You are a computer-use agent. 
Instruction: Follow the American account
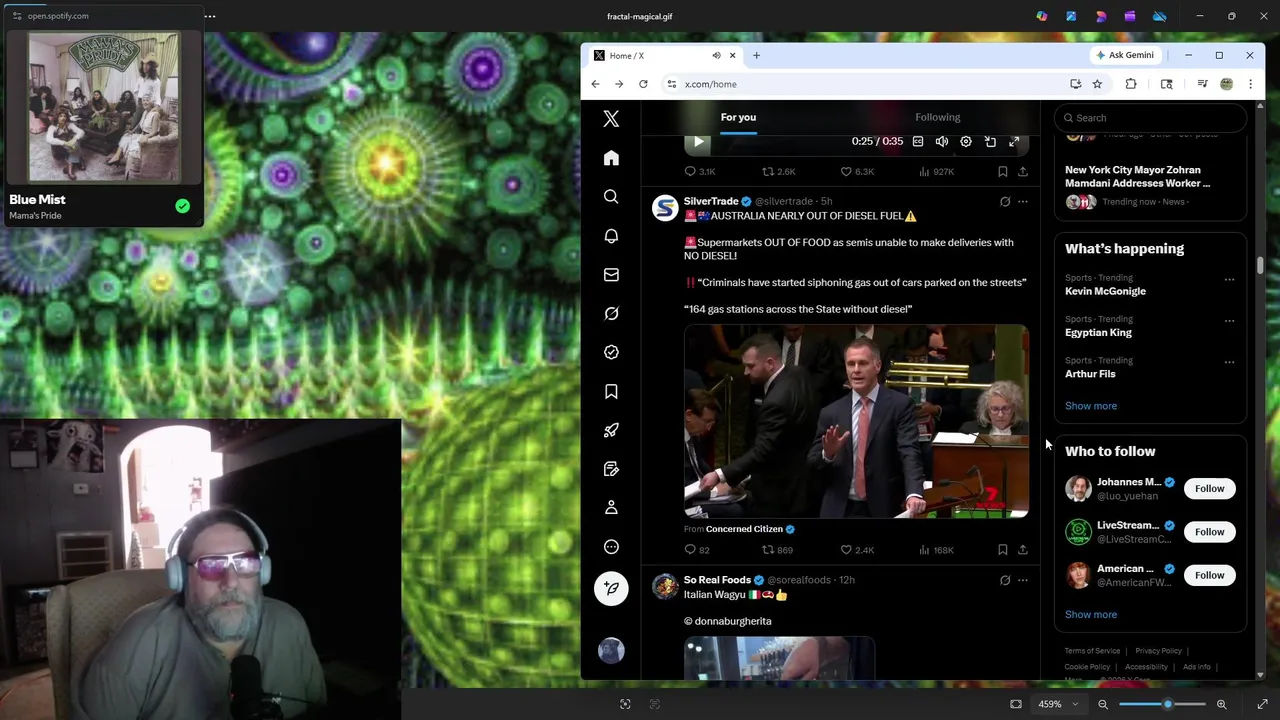(x=1209, y=575)
